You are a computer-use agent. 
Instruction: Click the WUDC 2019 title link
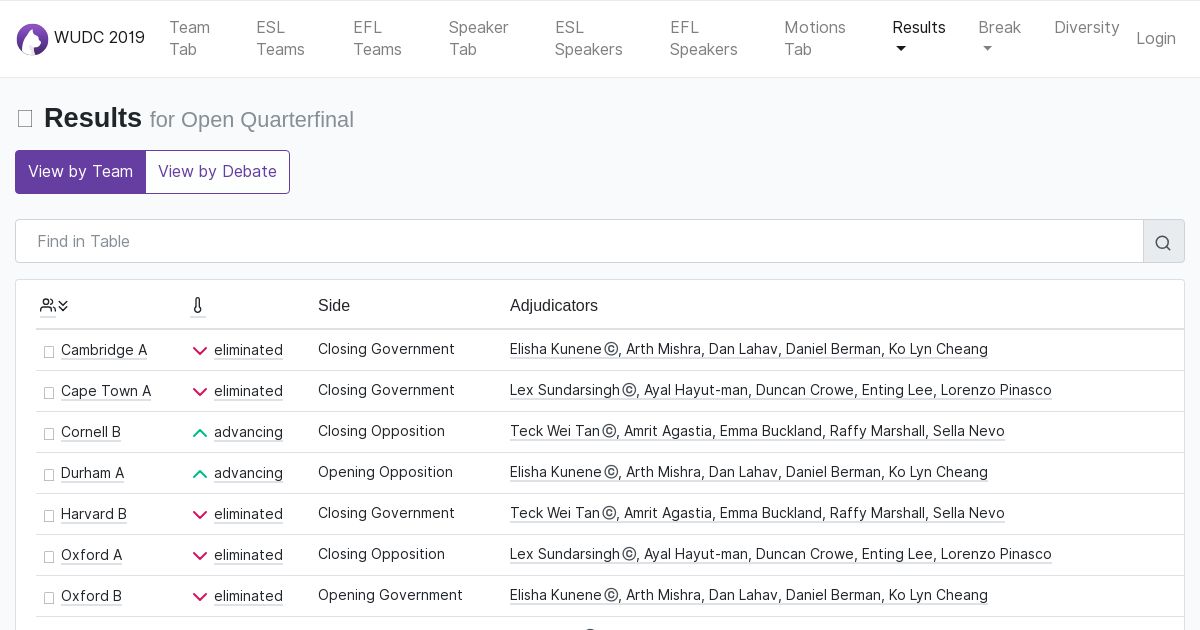(x=99, y=38)
